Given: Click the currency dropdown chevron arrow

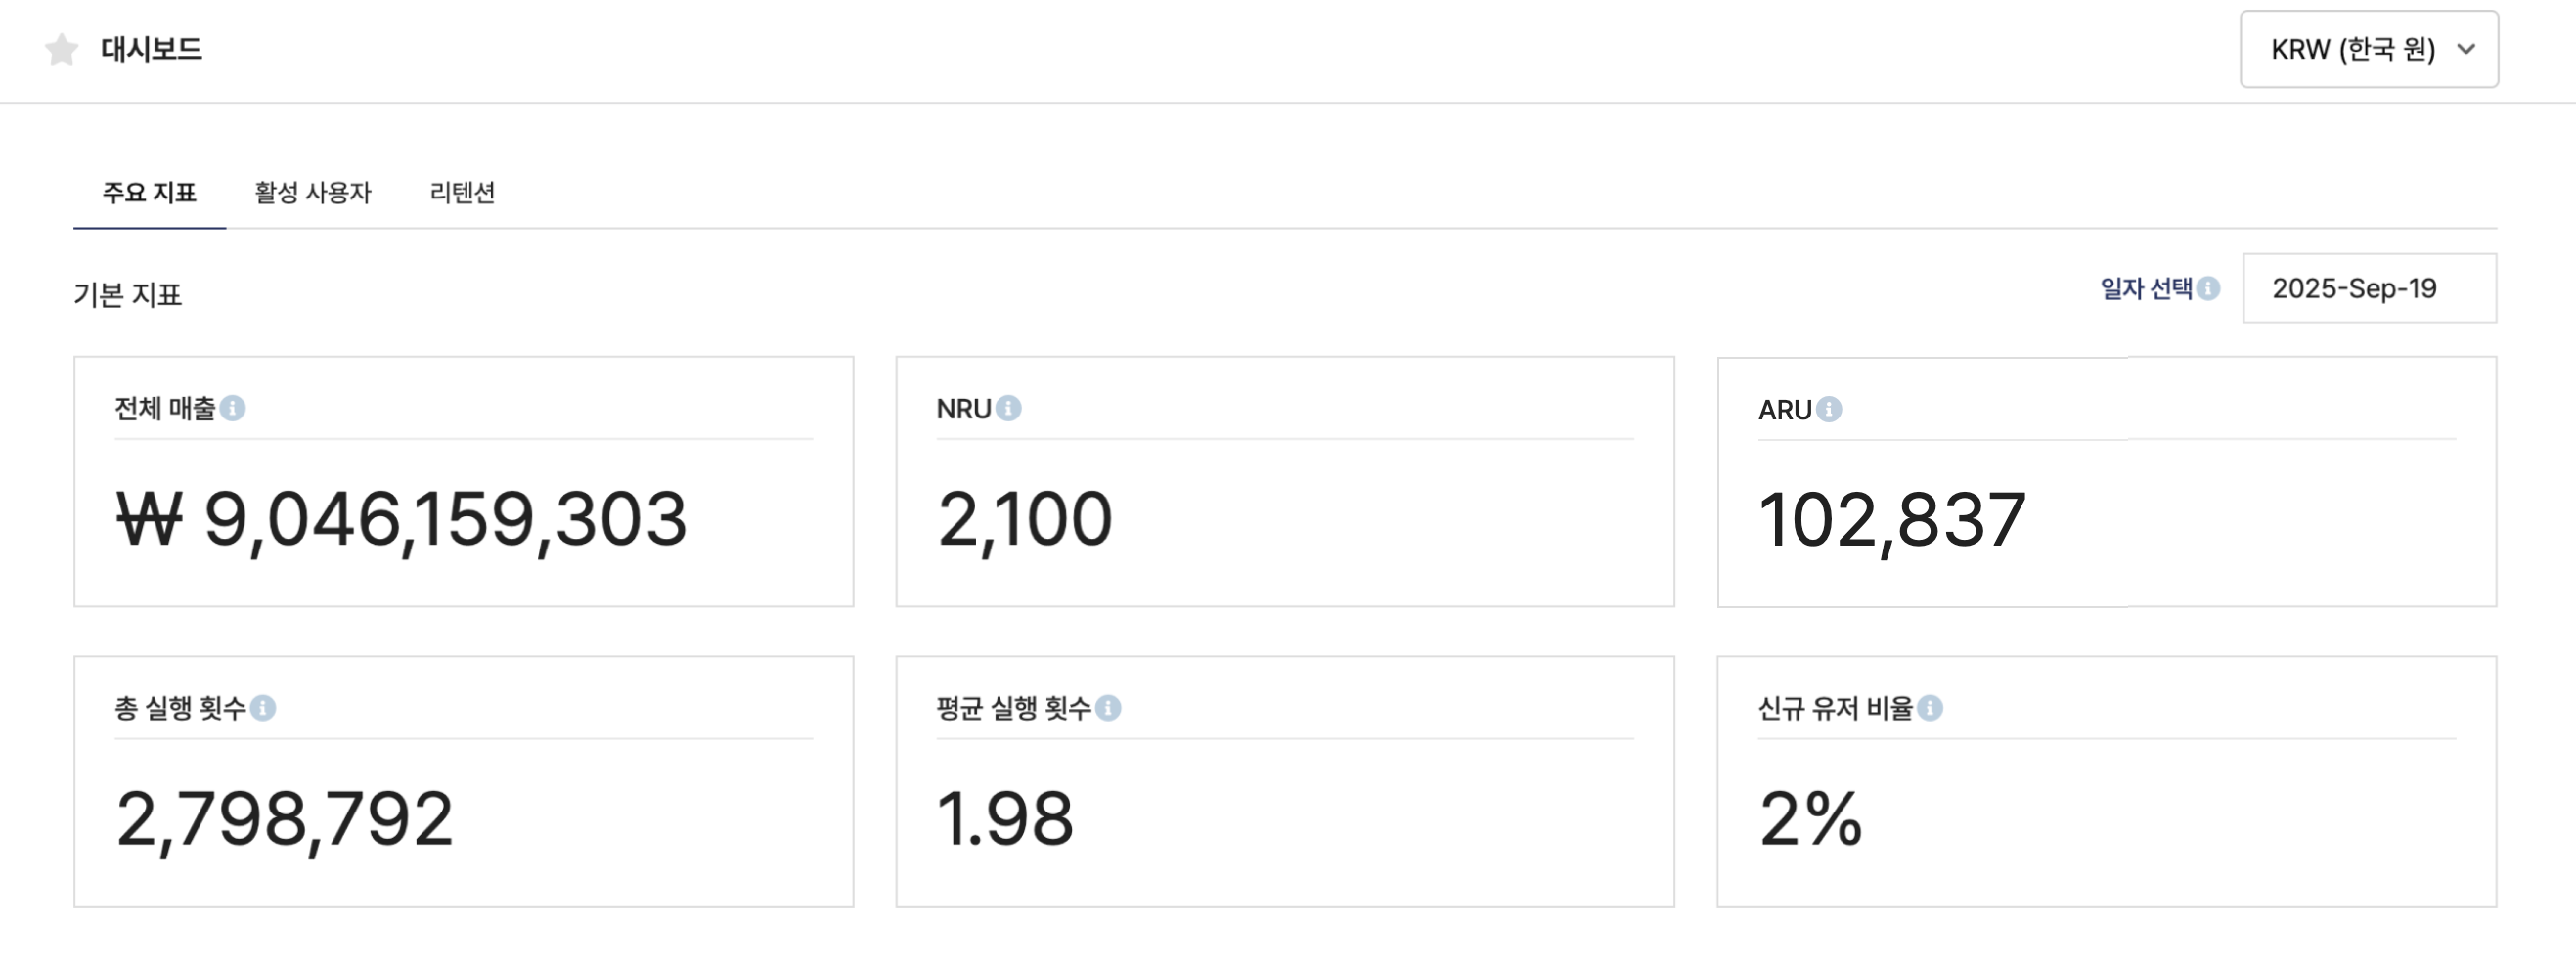Looking at the screenshot, I should coord(2466,49).
